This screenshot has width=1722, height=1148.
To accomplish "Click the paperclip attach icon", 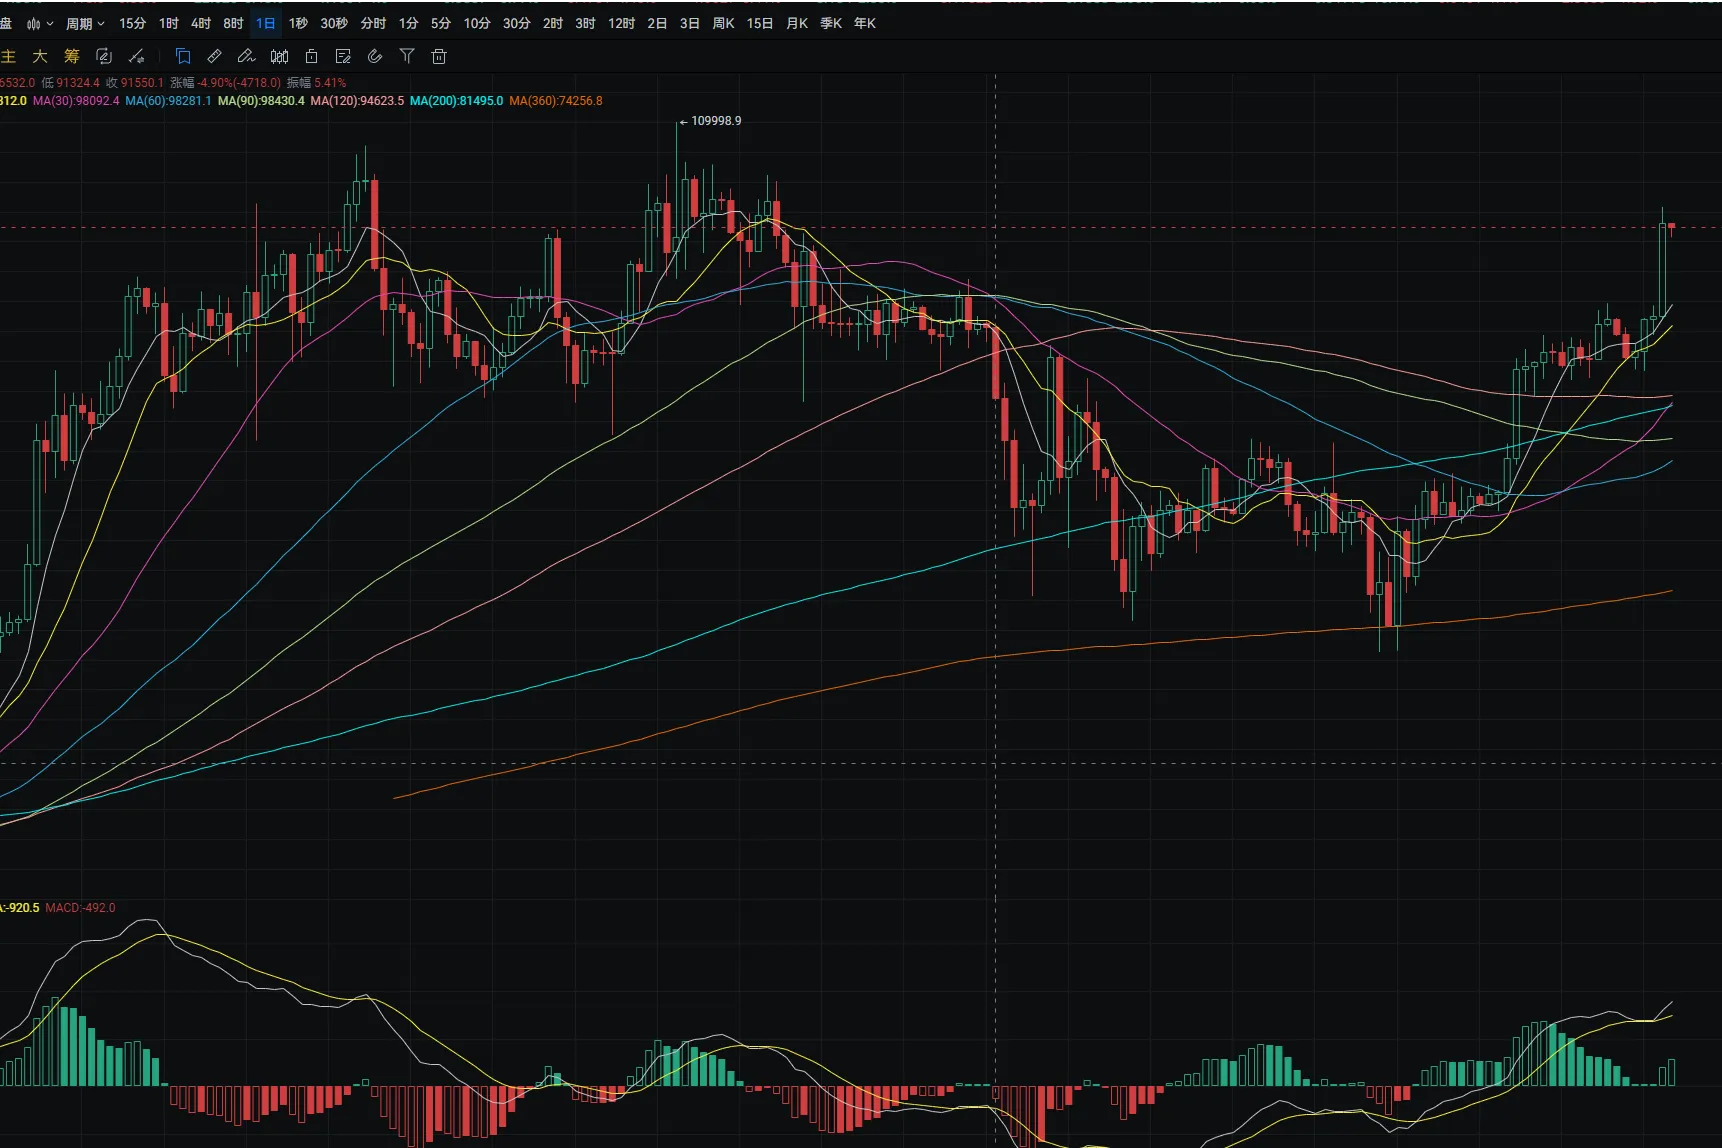I will pos(375,56).
